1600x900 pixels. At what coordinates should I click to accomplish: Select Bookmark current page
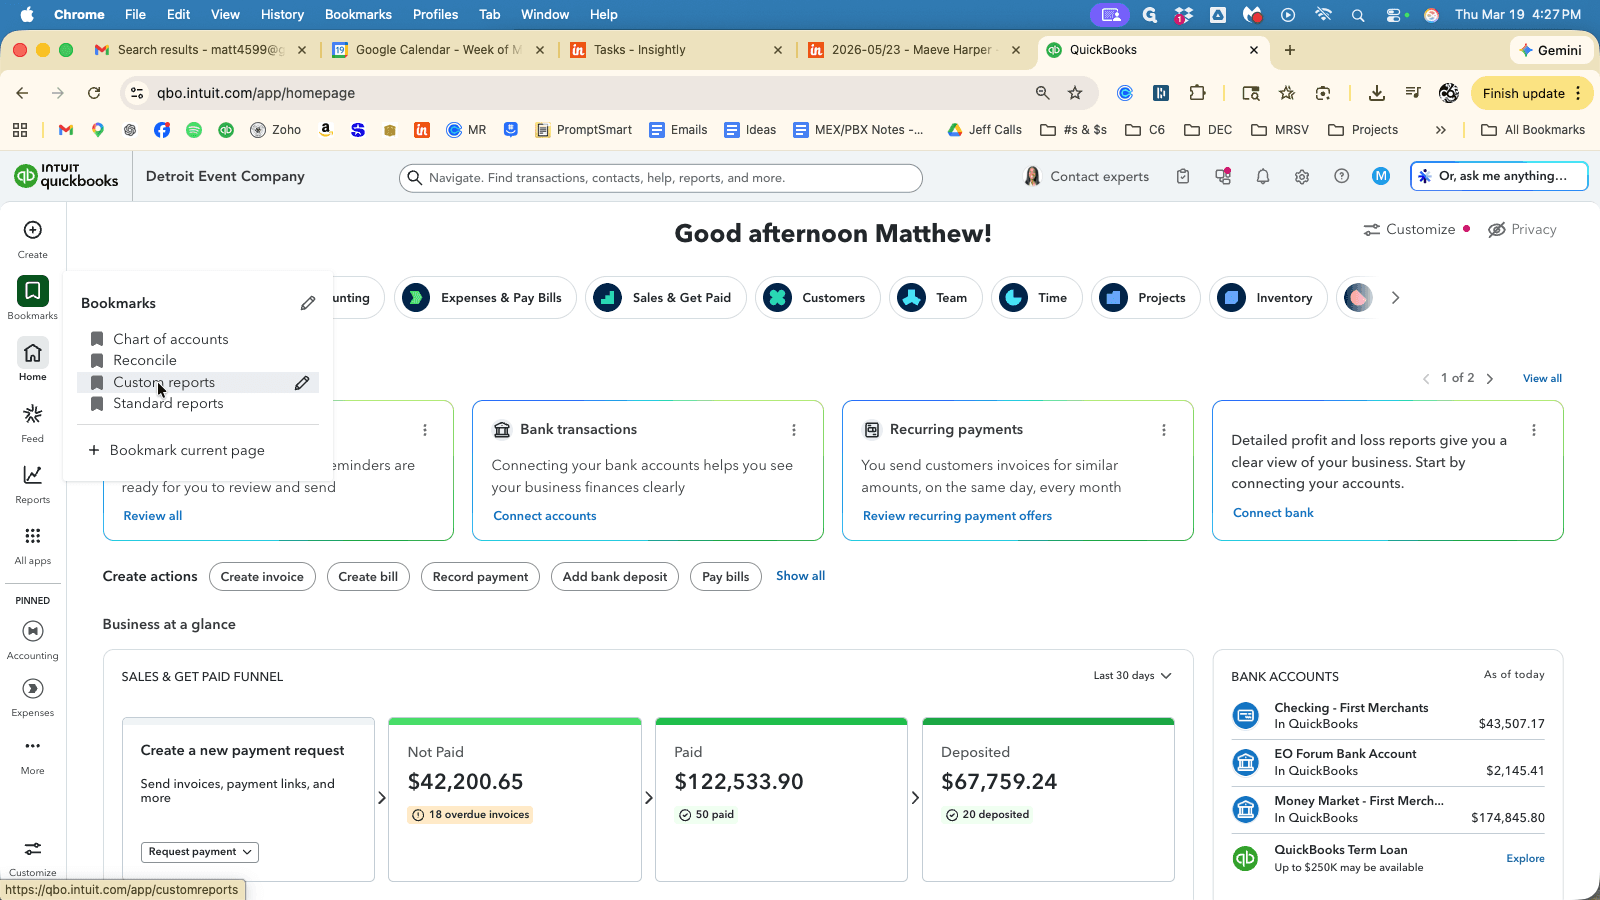pyautogui.click(x=177, y=451)
